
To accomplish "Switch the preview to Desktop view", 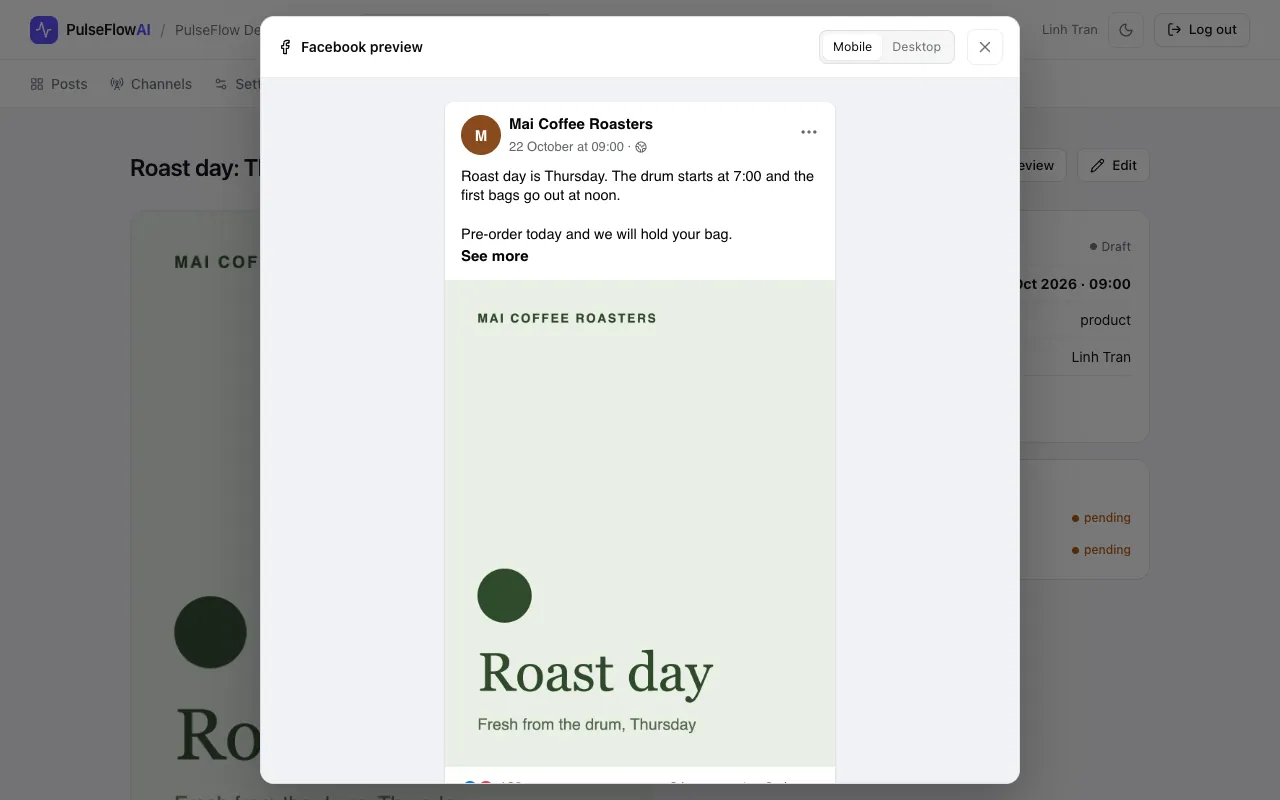I will coord(916,47).
